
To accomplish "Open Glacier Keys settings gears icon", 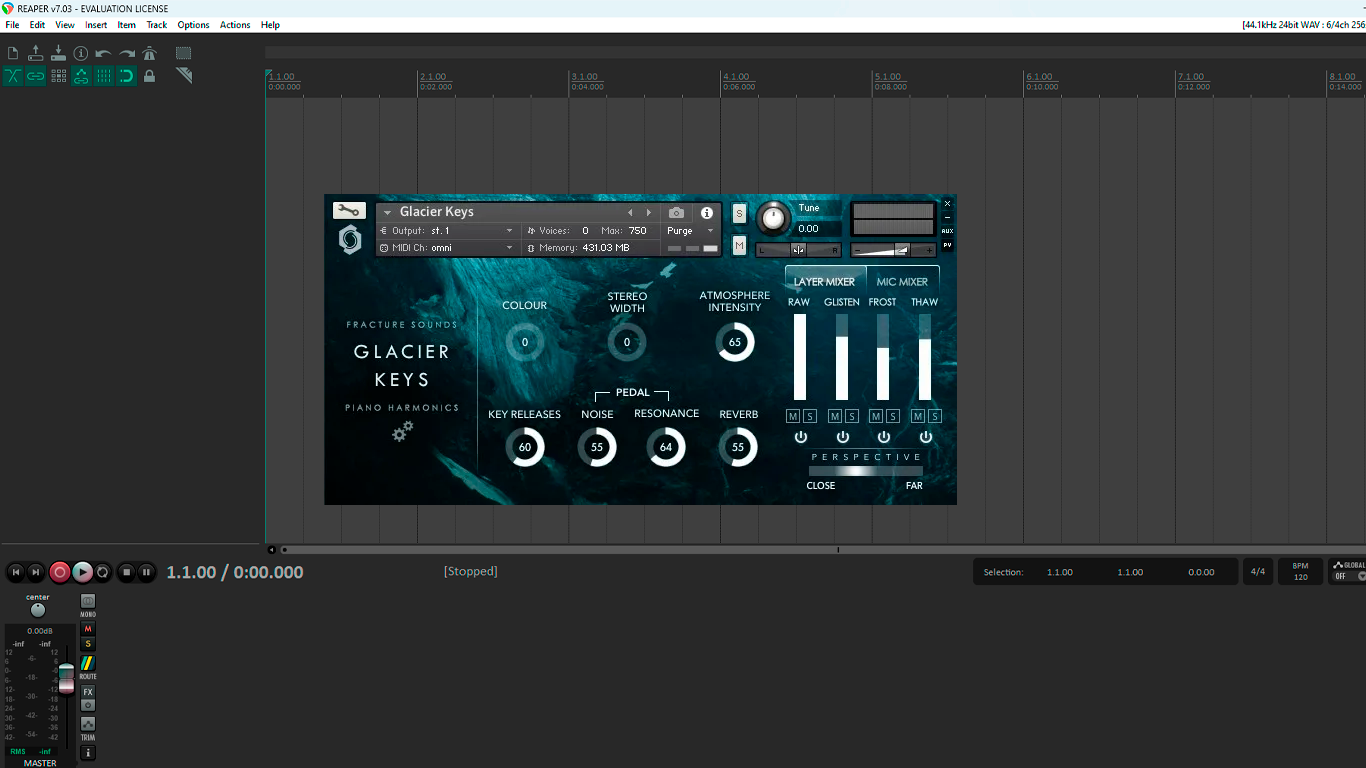I will coord(403,431).
